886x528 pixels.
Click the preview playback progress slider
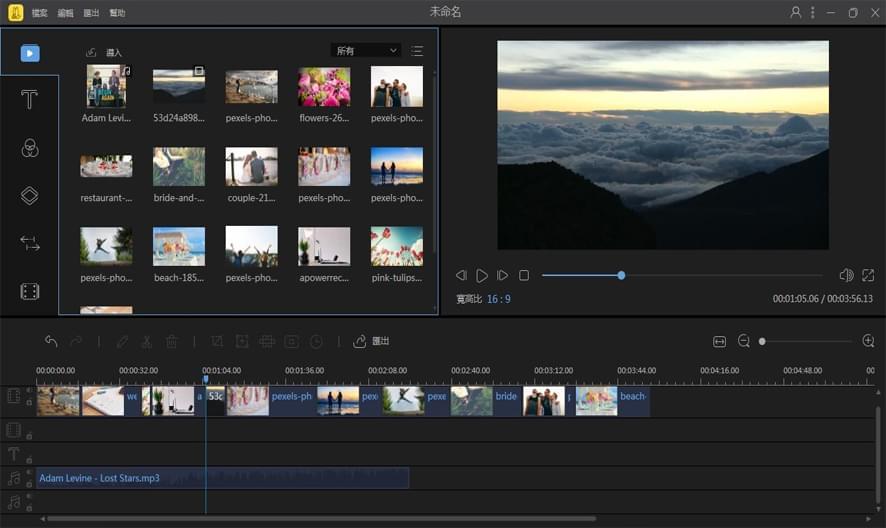tap(682, 275)
